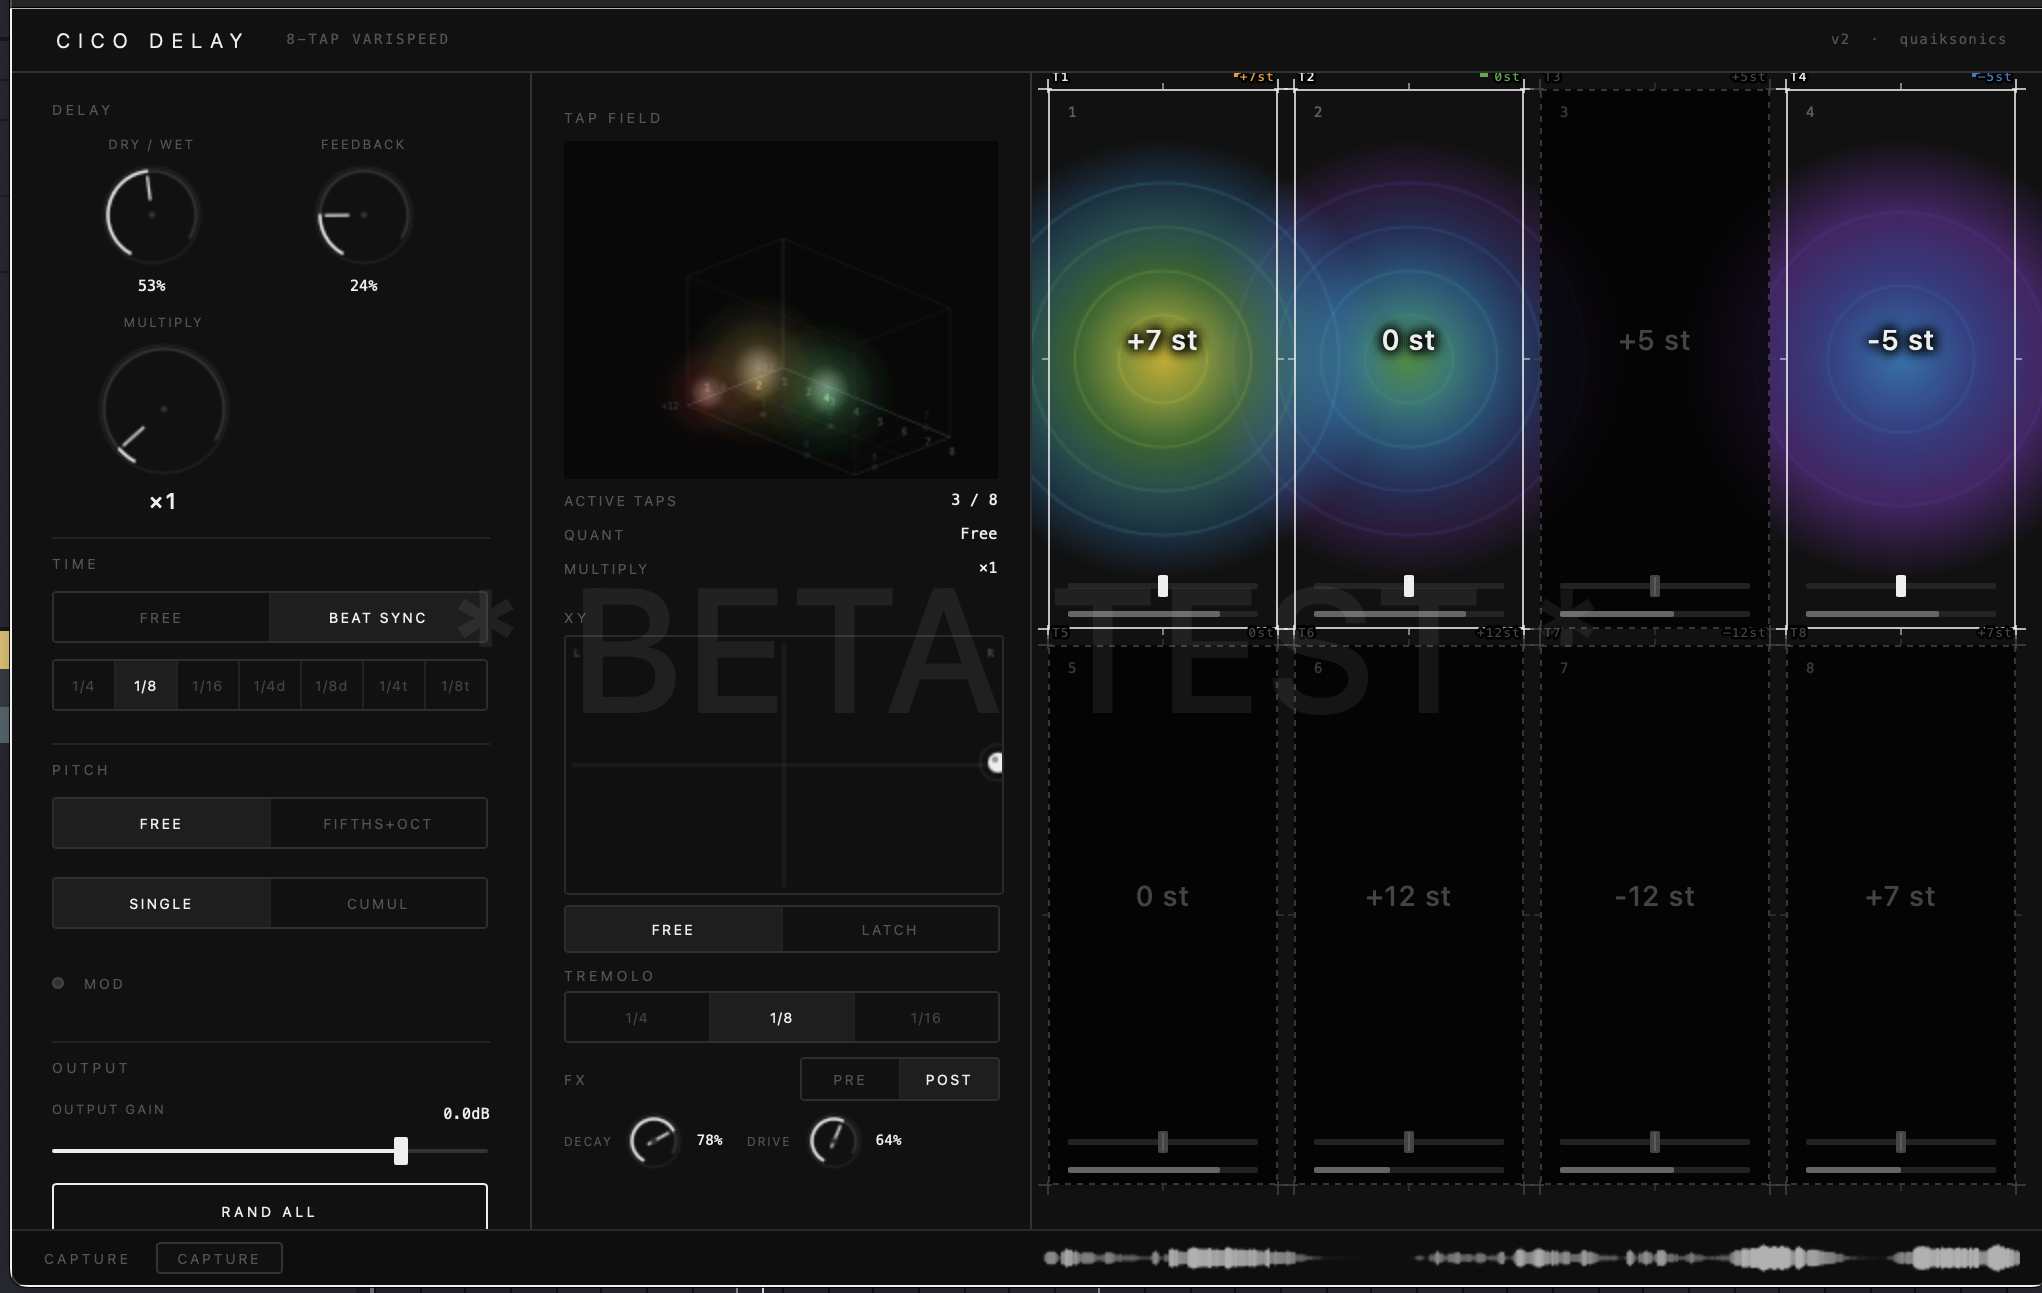
Task: Click the Decay knob in the FX section
Action: 654,1140
